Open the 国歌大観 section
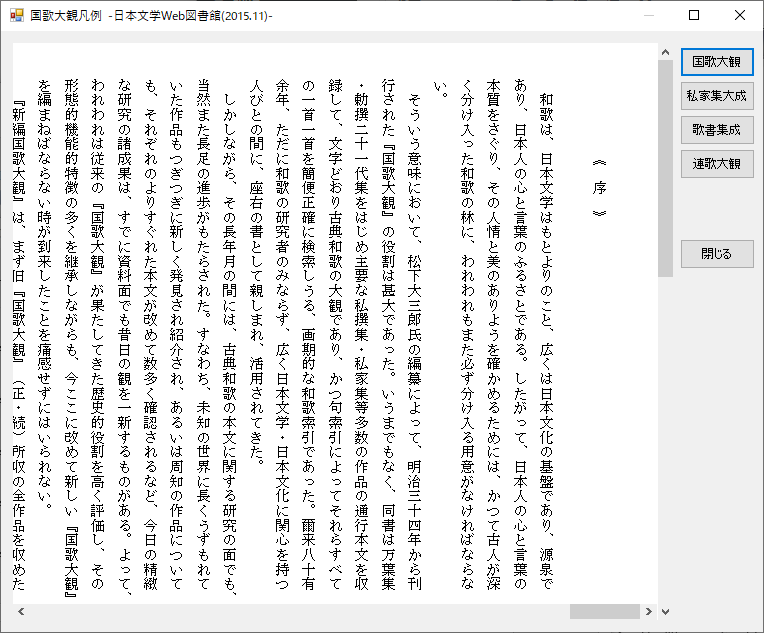Screen dimensions: 764x633 point(717,62)
